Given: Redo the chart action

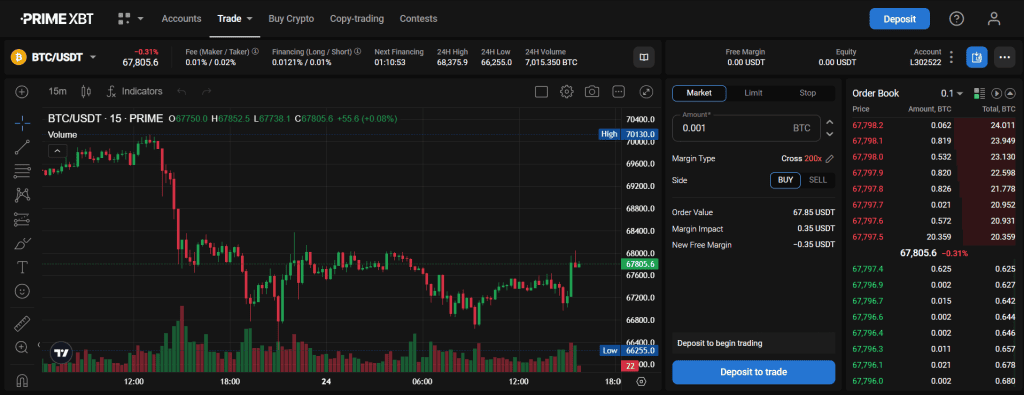Looking at the screenshot, I should pyautogui.click(x=206, y=91).
